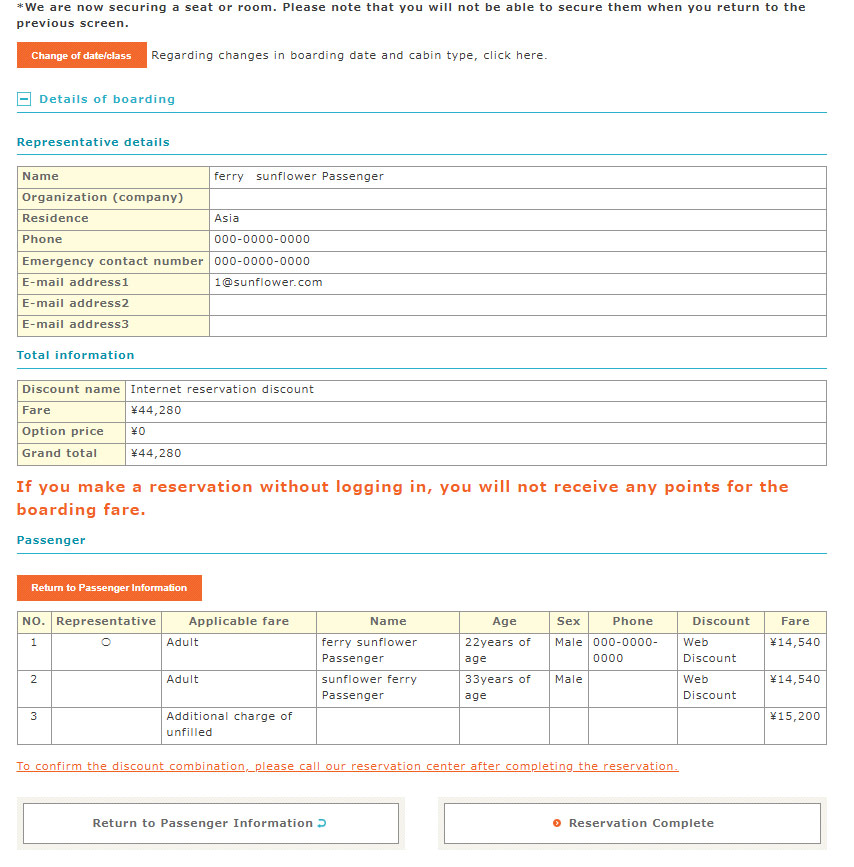Click passenger 2 name sunflower ferry Passenger
The height and width of the screenshot is (867, 854).
pos(369,687)
